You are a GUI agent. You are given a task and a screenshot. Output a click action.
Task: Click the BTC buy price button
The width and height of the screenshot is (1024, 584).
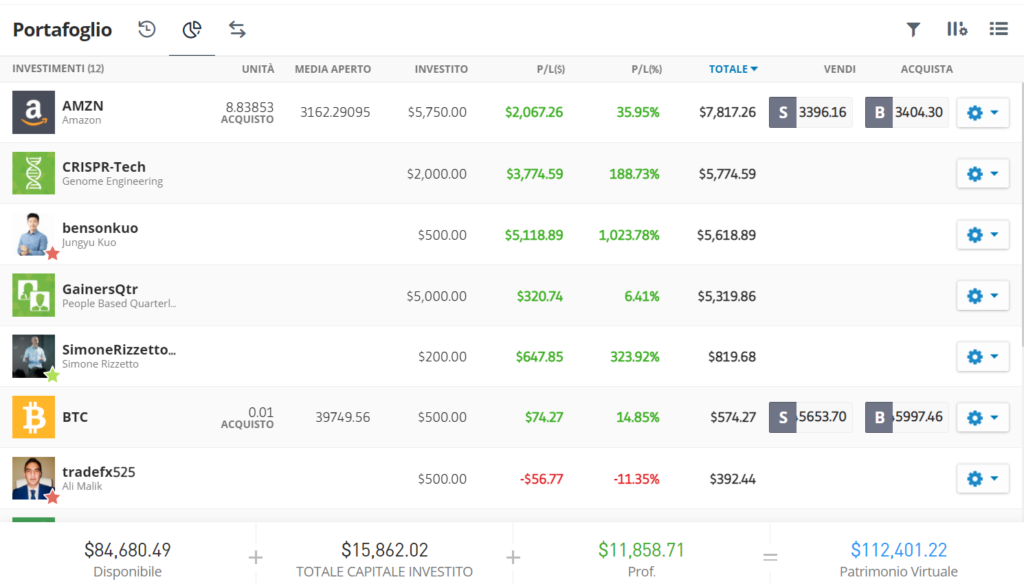click(906, 417)
